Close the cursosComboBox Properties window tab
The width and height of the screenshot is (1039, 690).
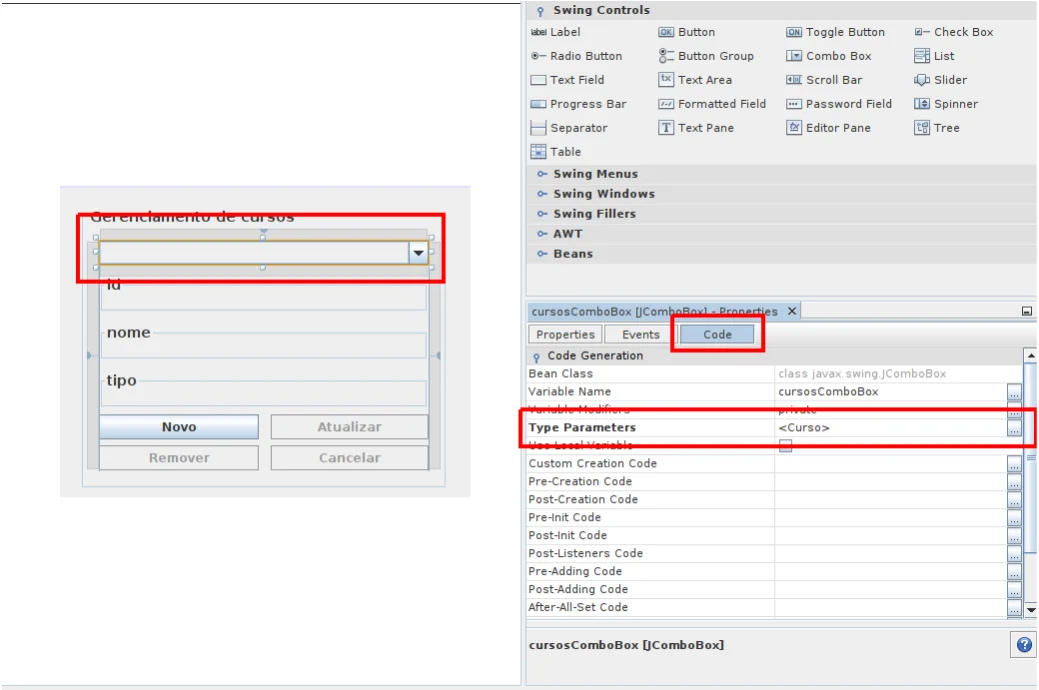[792, 311]
